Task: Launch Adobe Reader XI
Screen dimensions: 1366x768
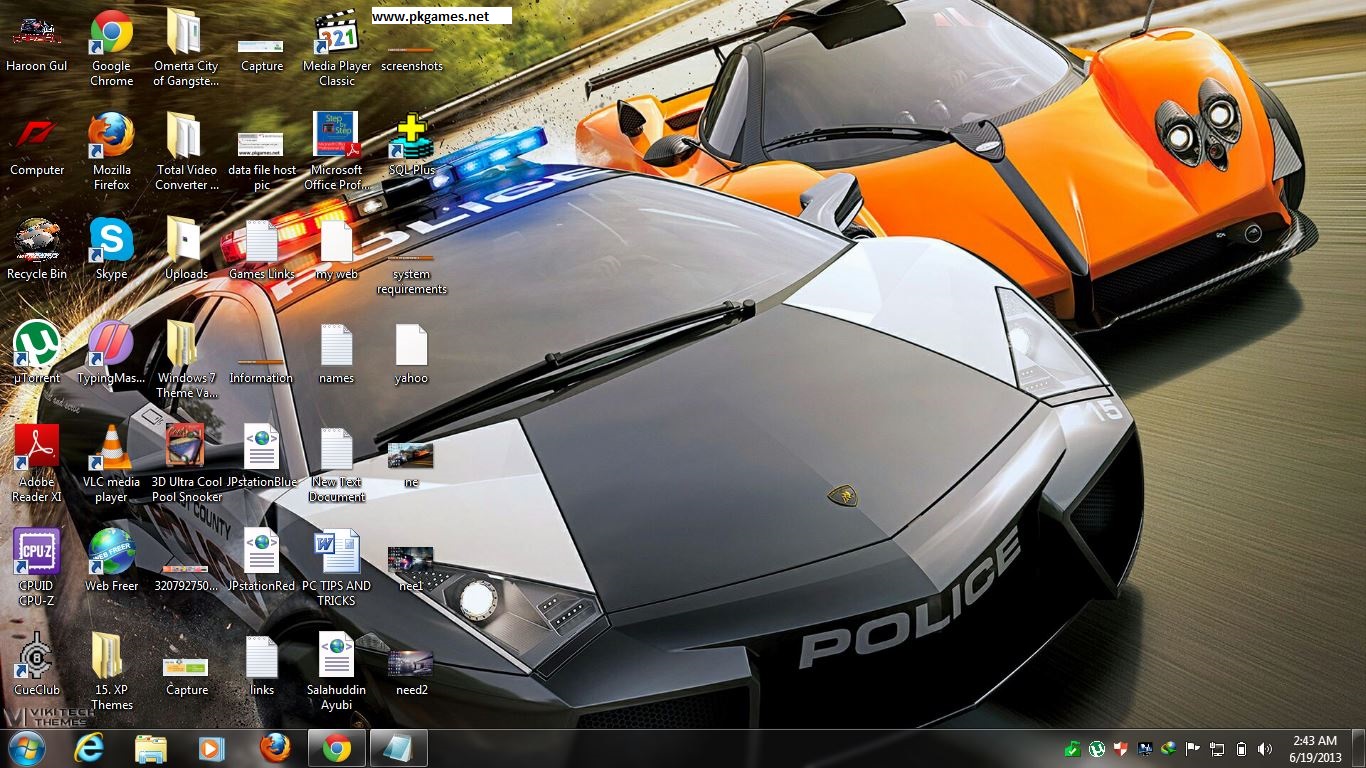Action: 37,464
